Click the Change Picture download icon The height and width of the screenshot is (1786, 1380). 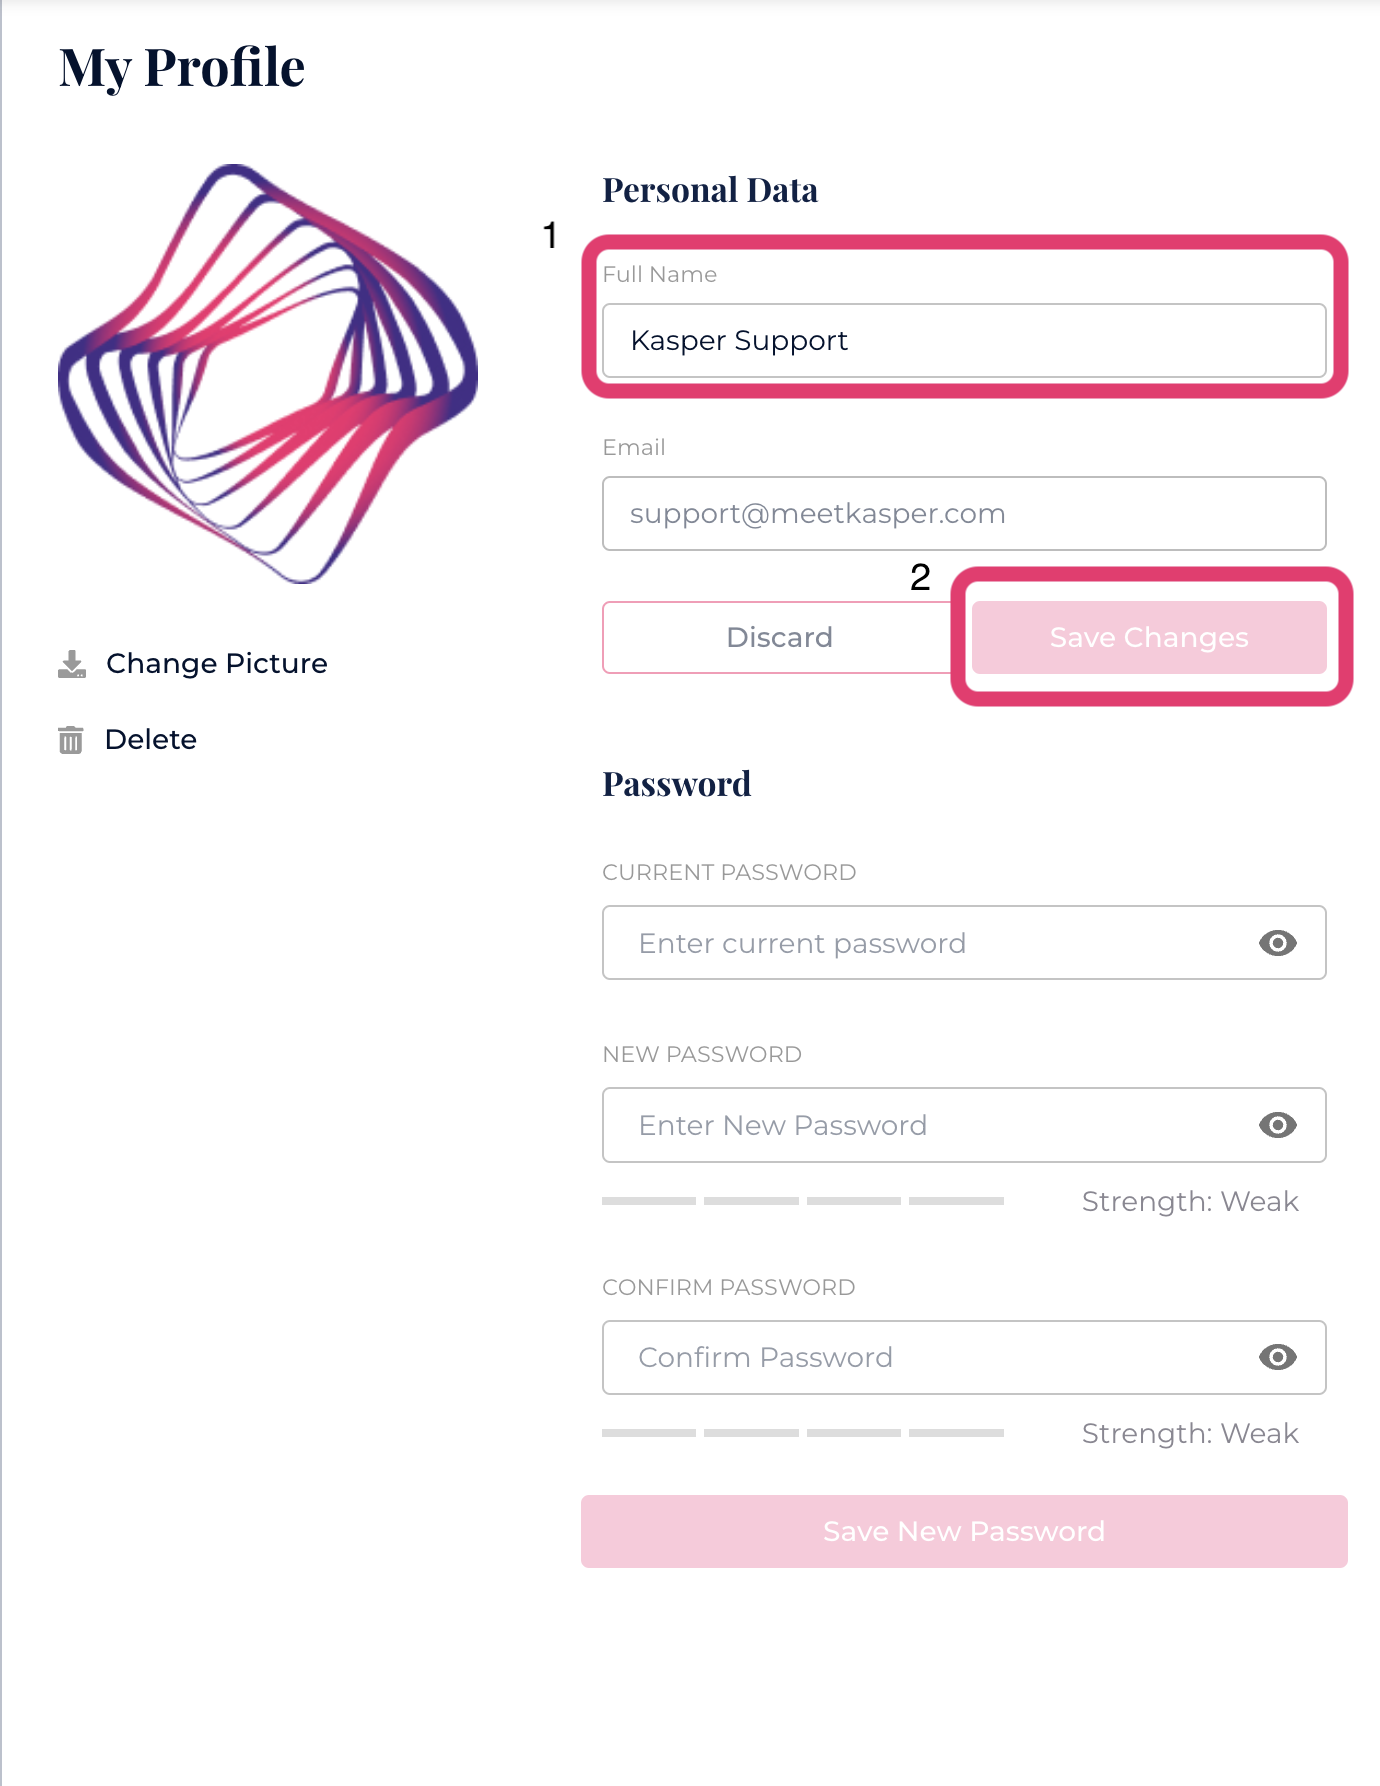click(x=72, y=664)
